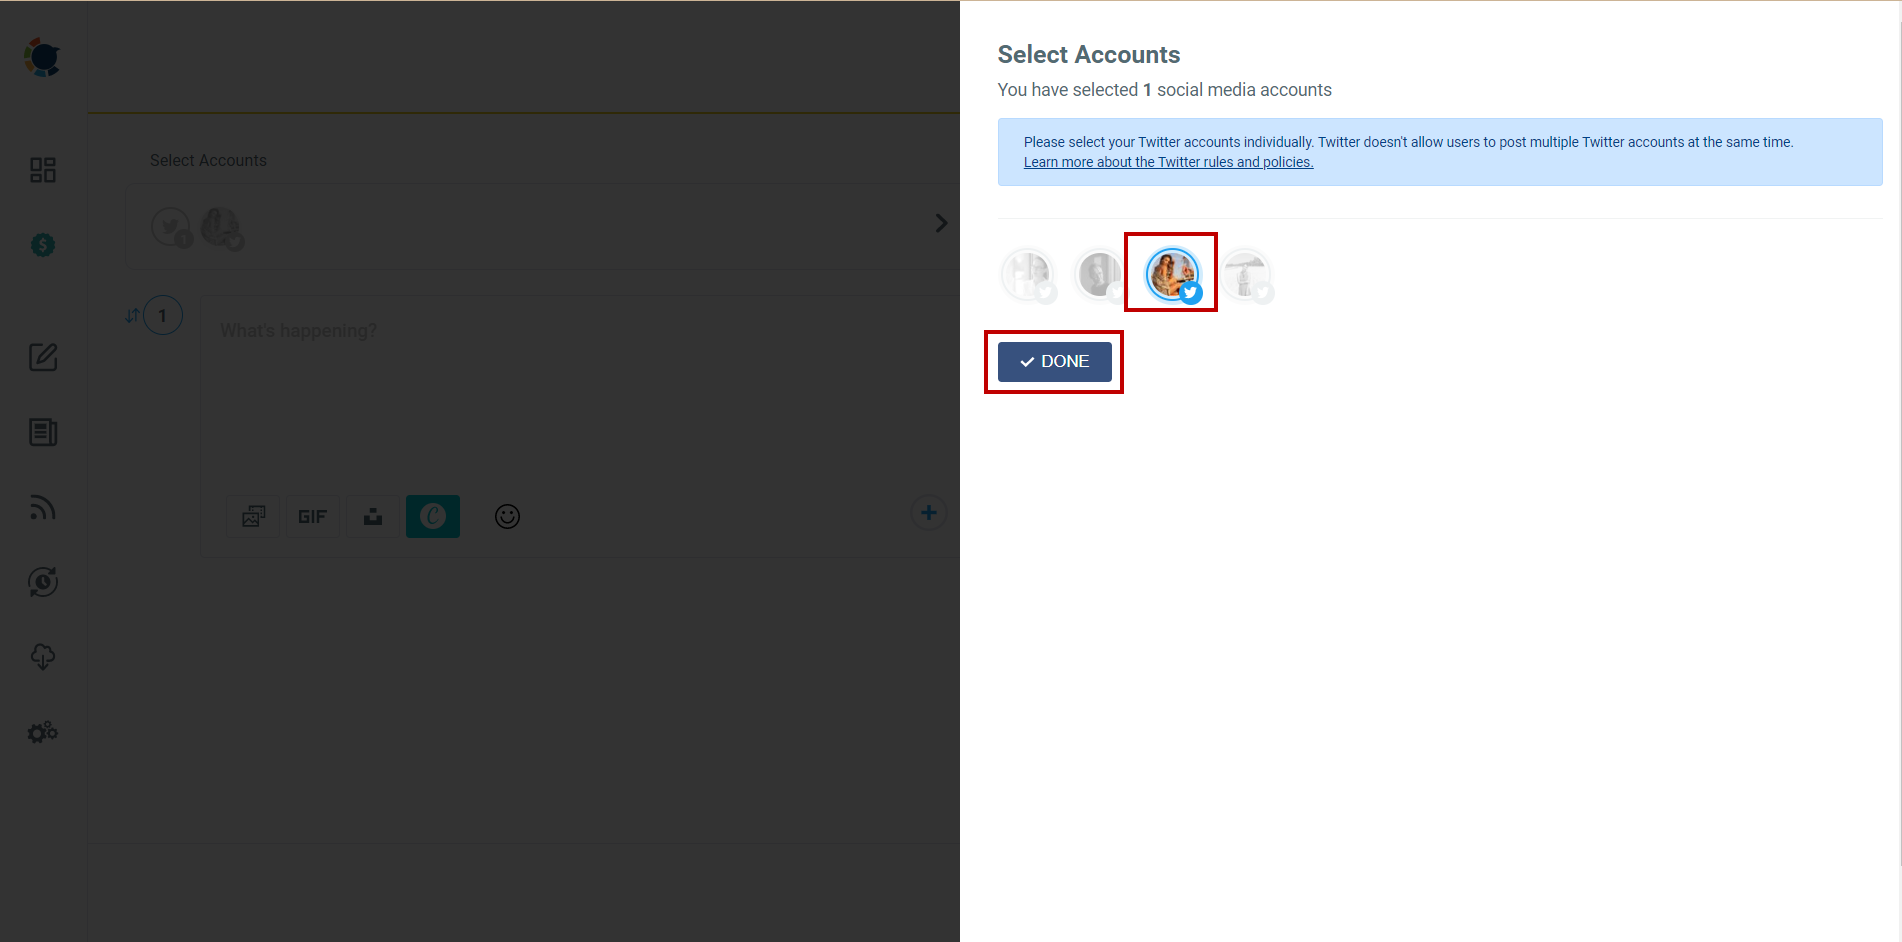Open the Dashboard grid icon in sidebar
Screen dimensions: 1902x942
(x=42, y=170)
